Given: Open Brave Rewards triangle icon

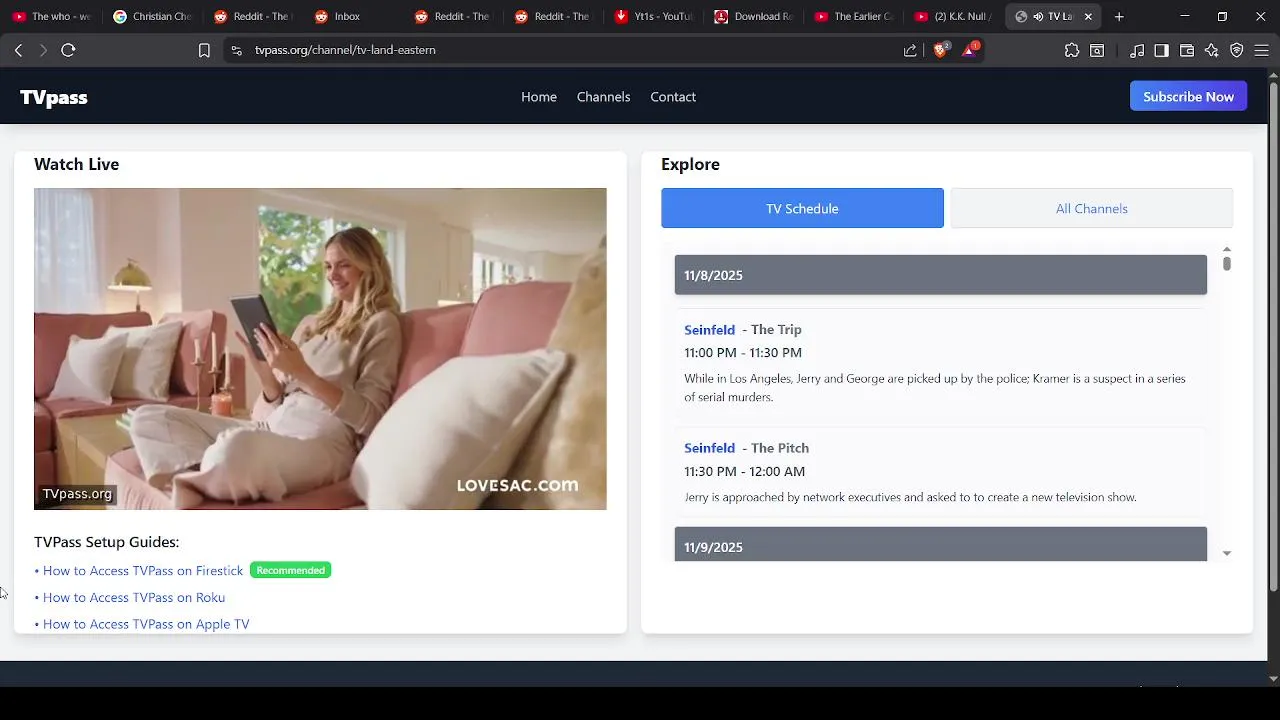Looking at the screenshot, I should click(970, 49).
